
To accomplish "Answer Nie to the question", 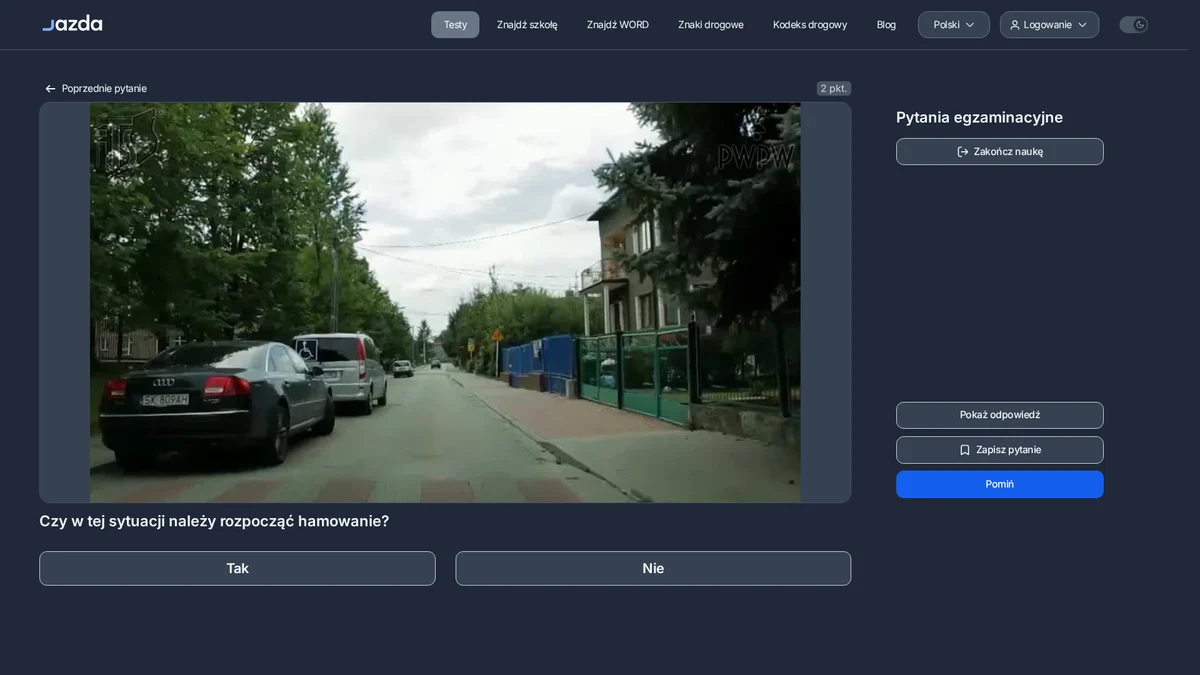I will tap(653, 568).
